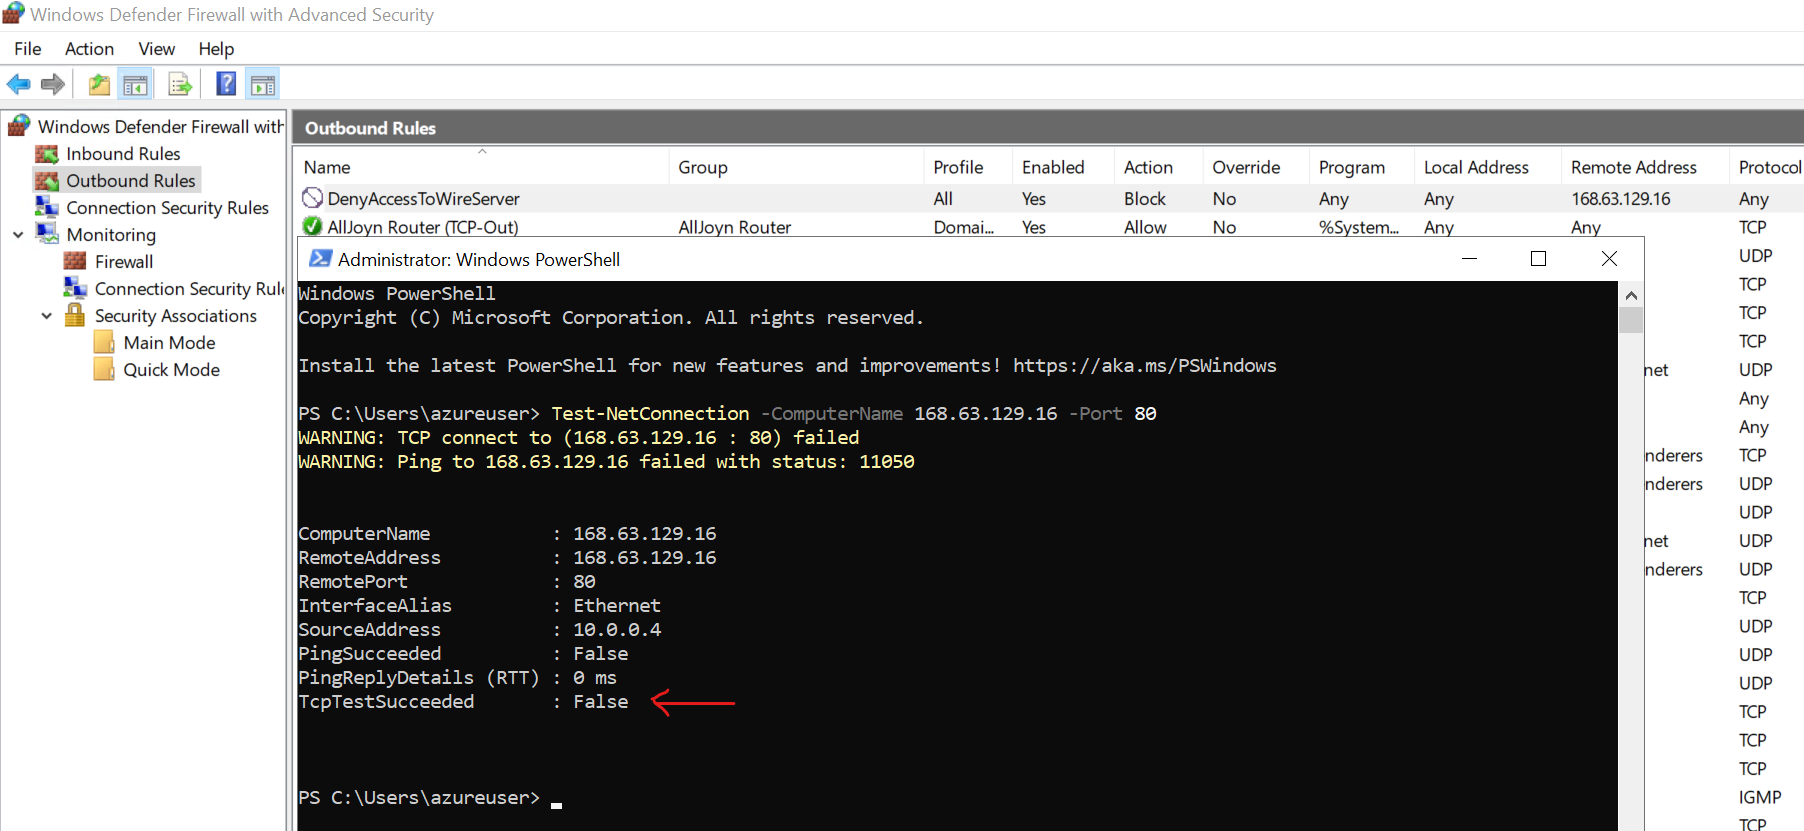Select Firewall under Monitoring

point(124,261)
